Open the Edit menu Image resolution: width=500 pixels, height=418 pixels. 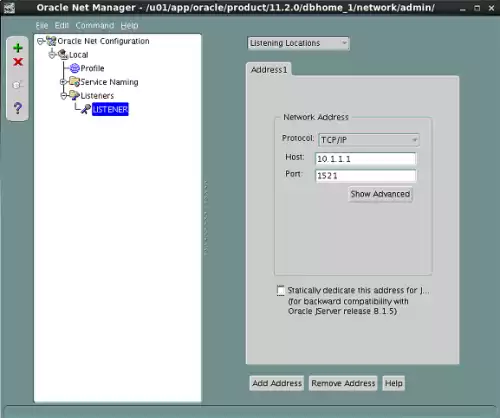pos(62,26)
